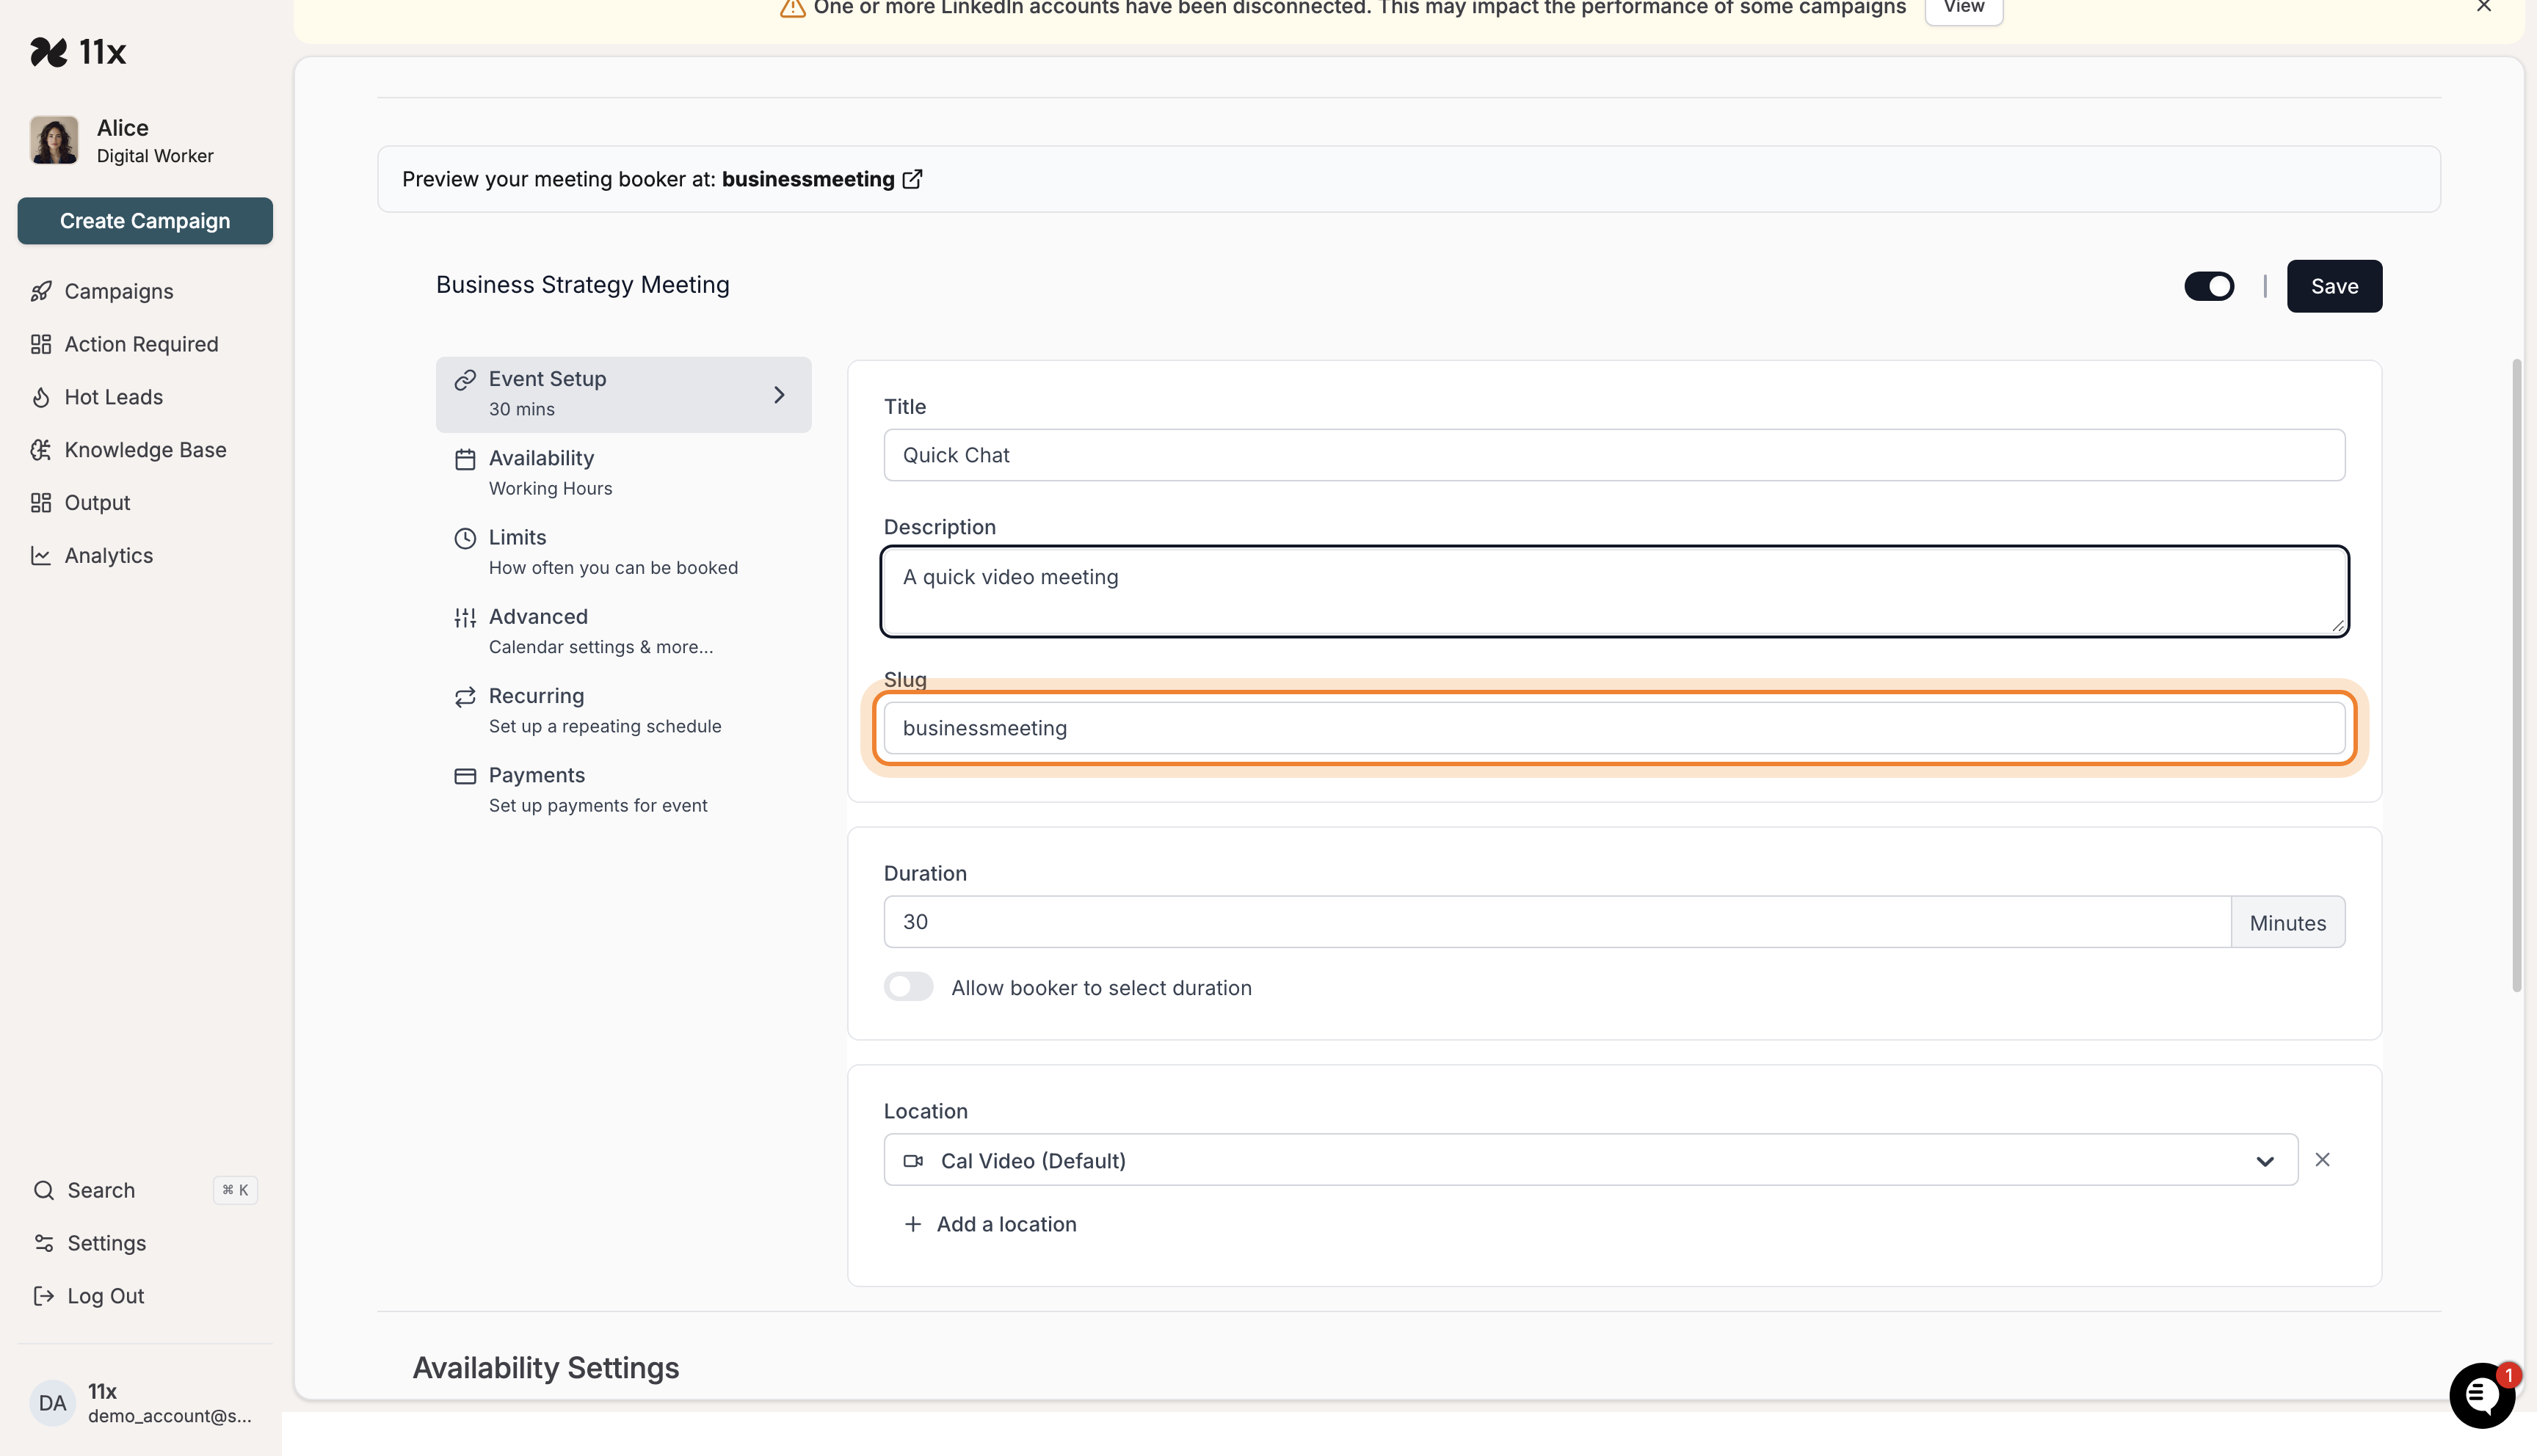2537x1456 pixels.
Task: Click the Create Campaign button
Action: pyautogui.click(x=145, y=221)
